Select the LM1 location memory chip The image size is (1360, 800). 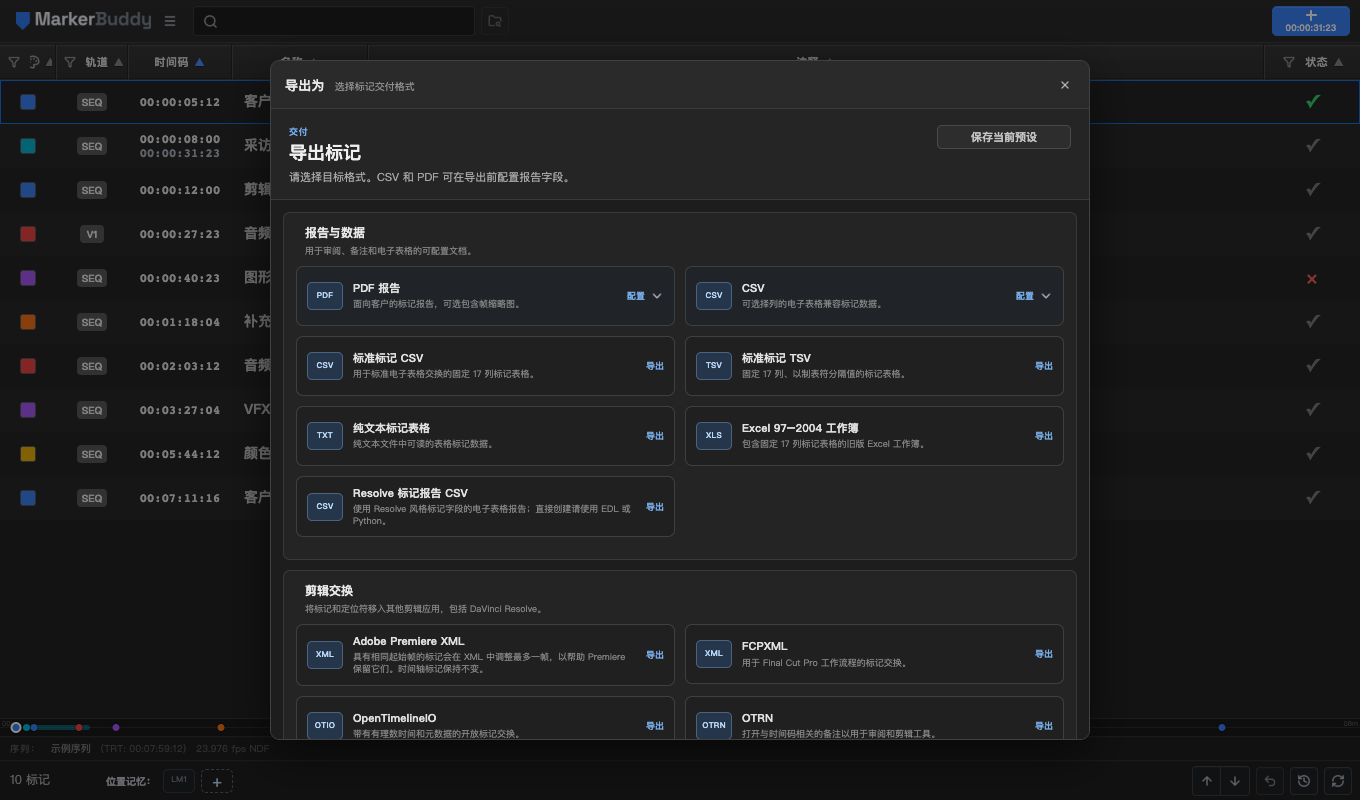[179, 780]
